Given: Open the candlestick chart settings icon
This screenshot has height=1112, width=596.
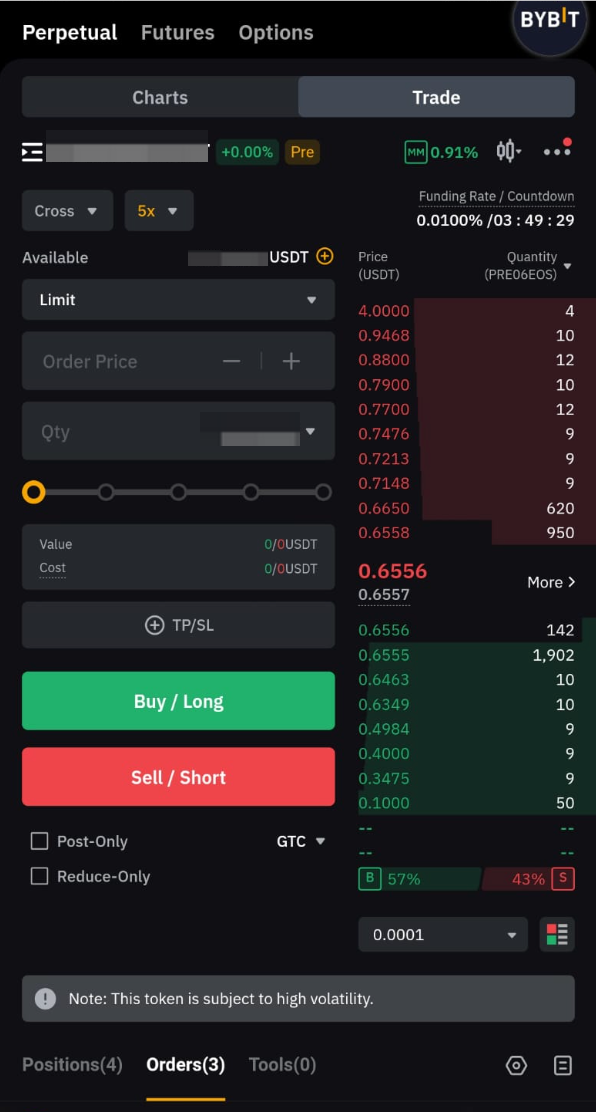Looking at the screenshot, I should (509, 151).
